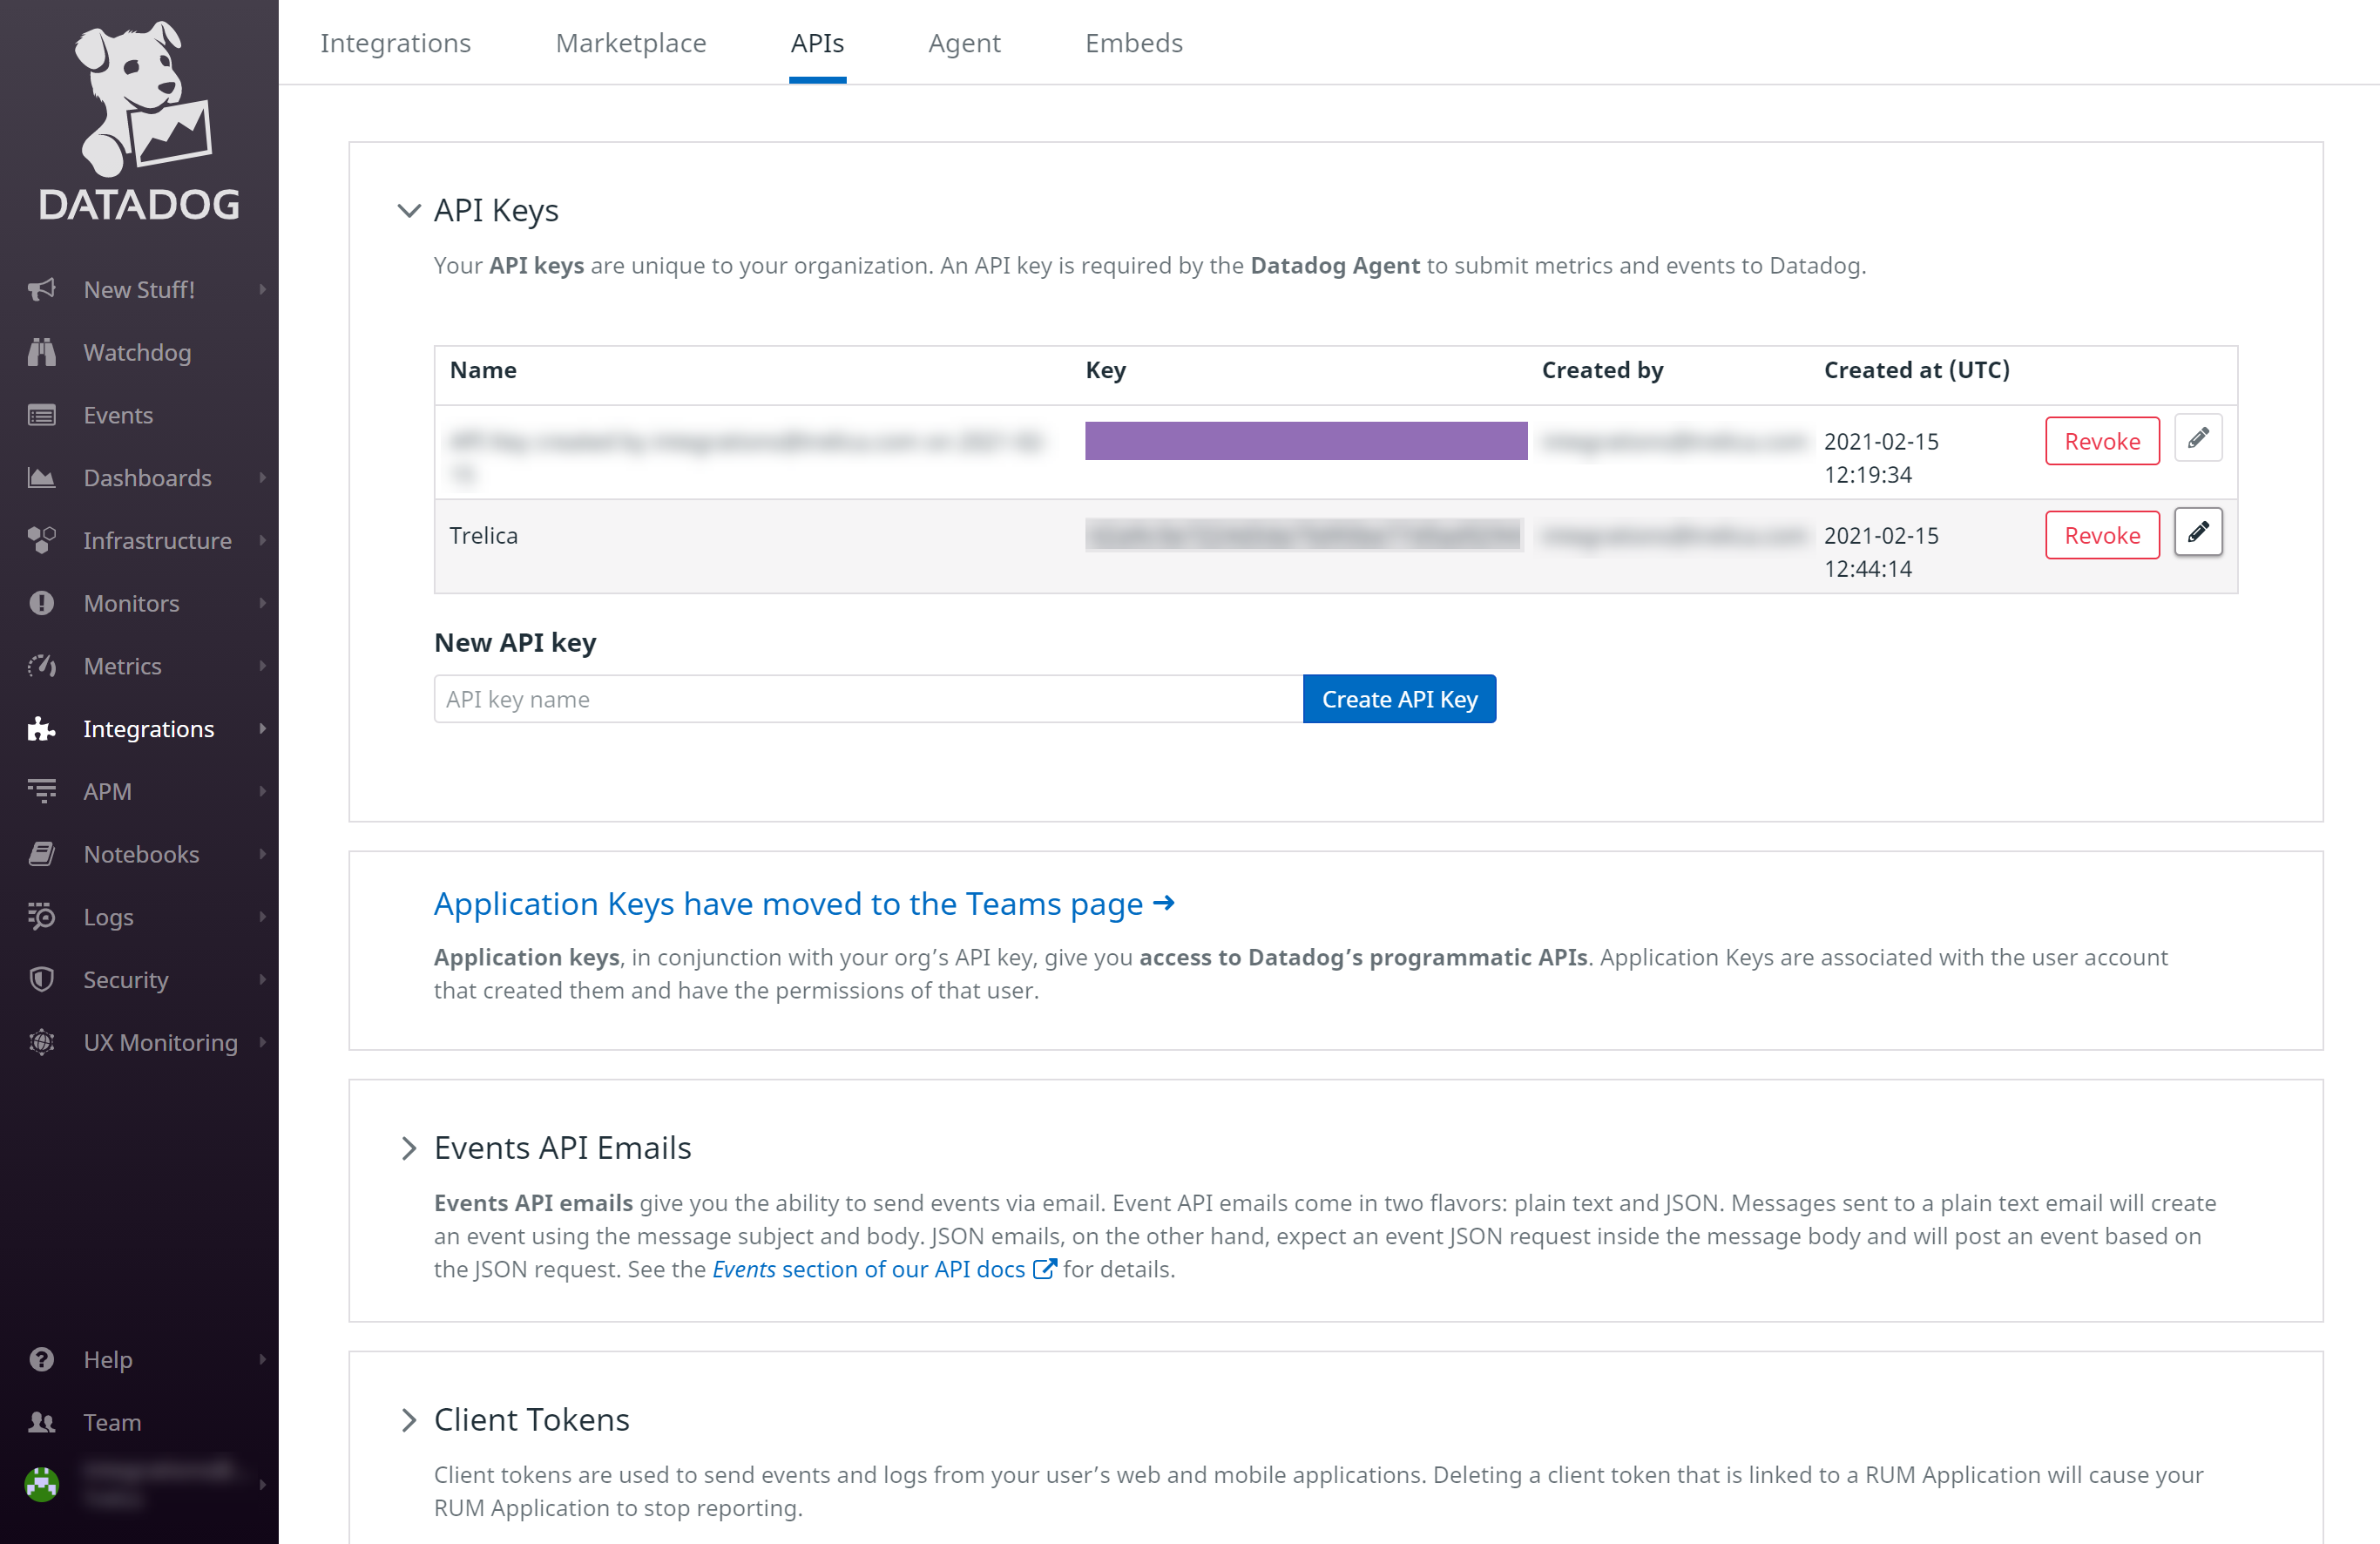Edit the first API key with pencil
Viewport: 2380px width, 1544px height.
coord(2198,439)
